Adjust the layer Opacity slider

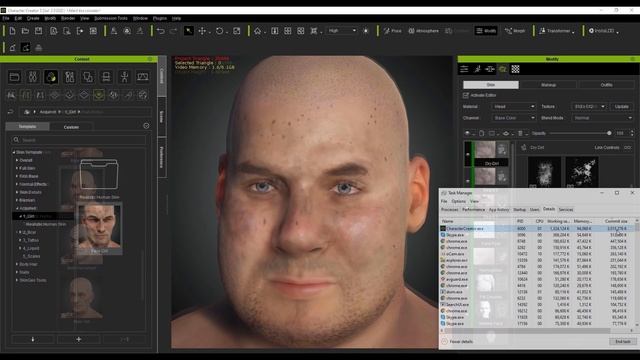[580, 133]
